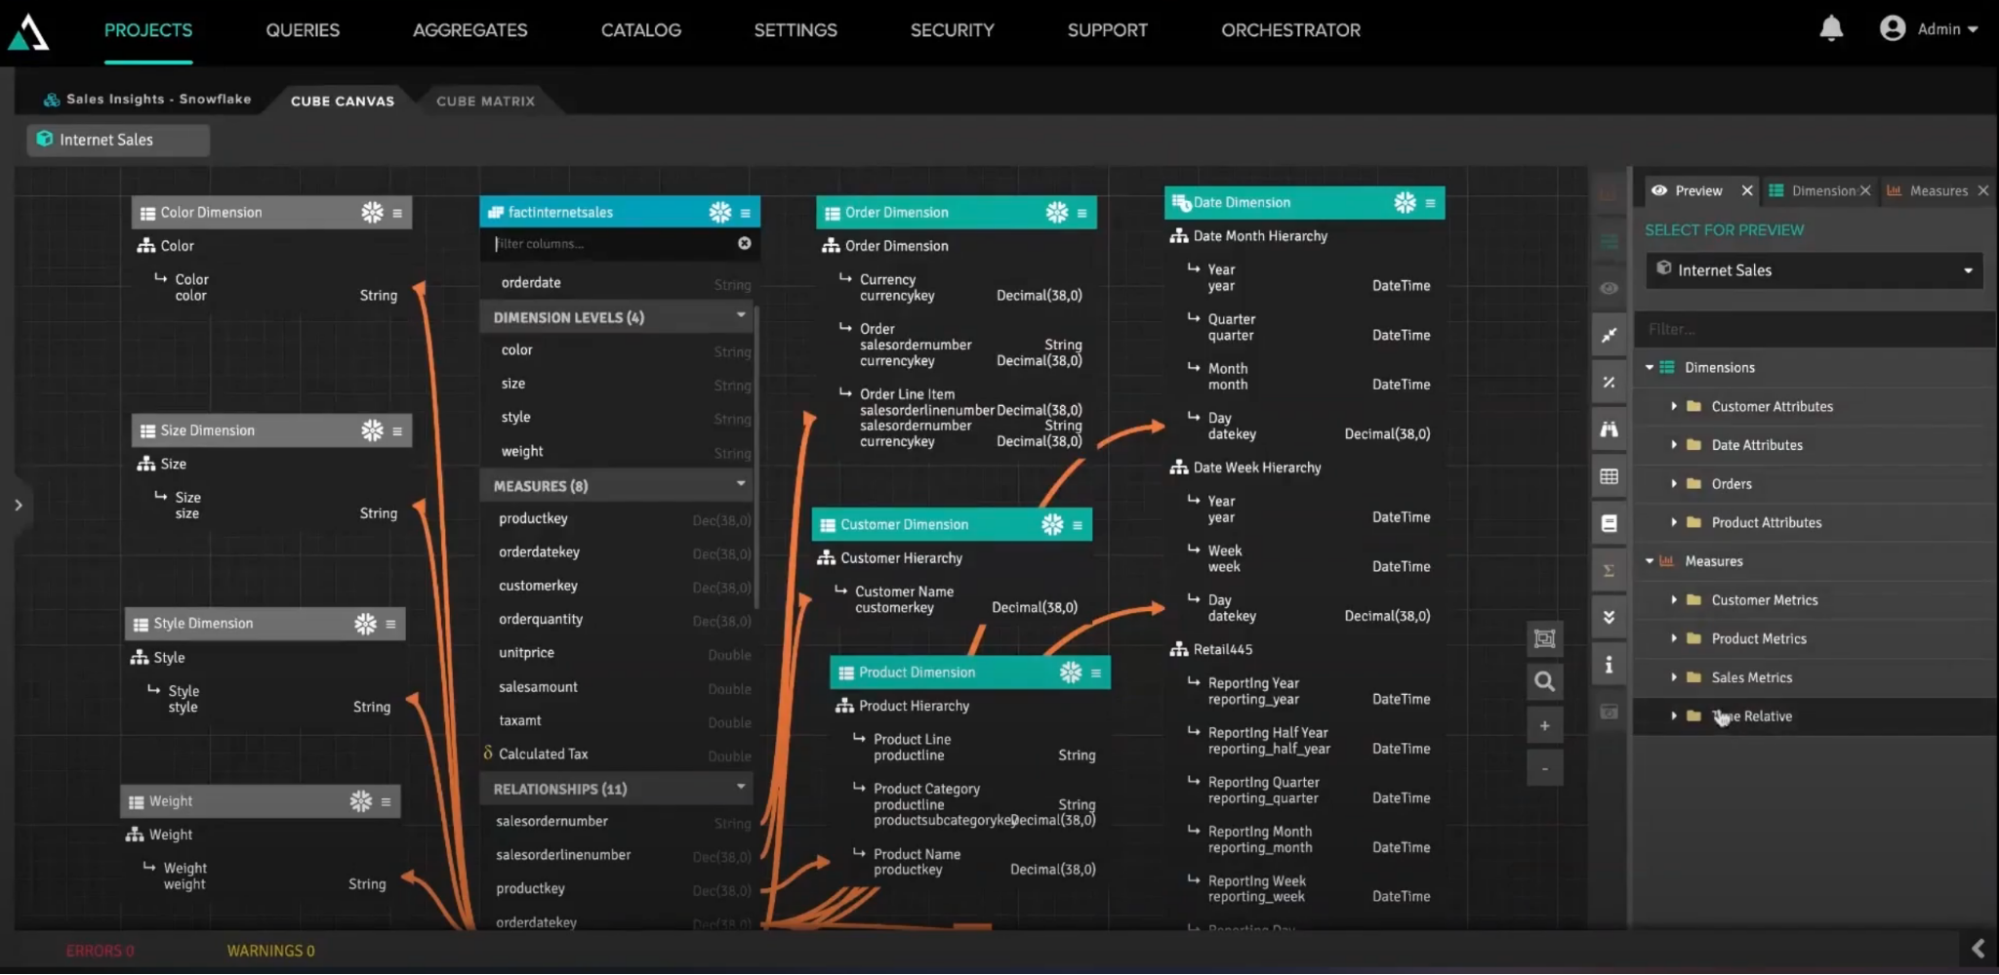Click the canvas search magnifier icon

tap(1544, 682)
